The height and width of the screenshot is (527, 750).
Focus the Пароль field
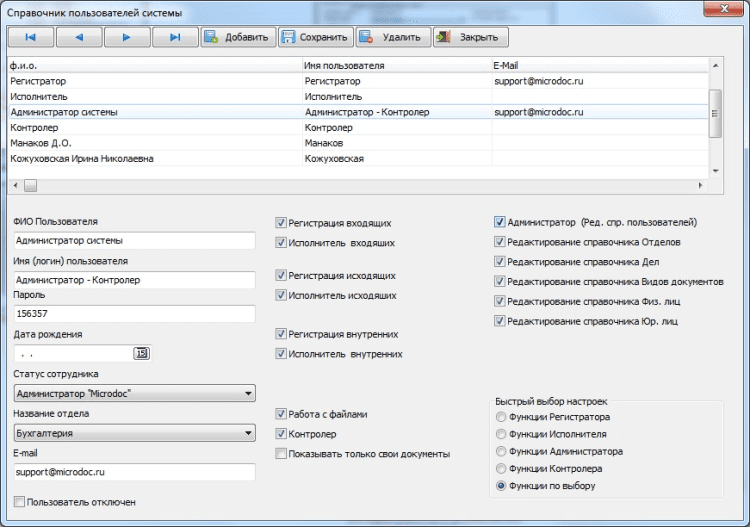pos(134,314)
